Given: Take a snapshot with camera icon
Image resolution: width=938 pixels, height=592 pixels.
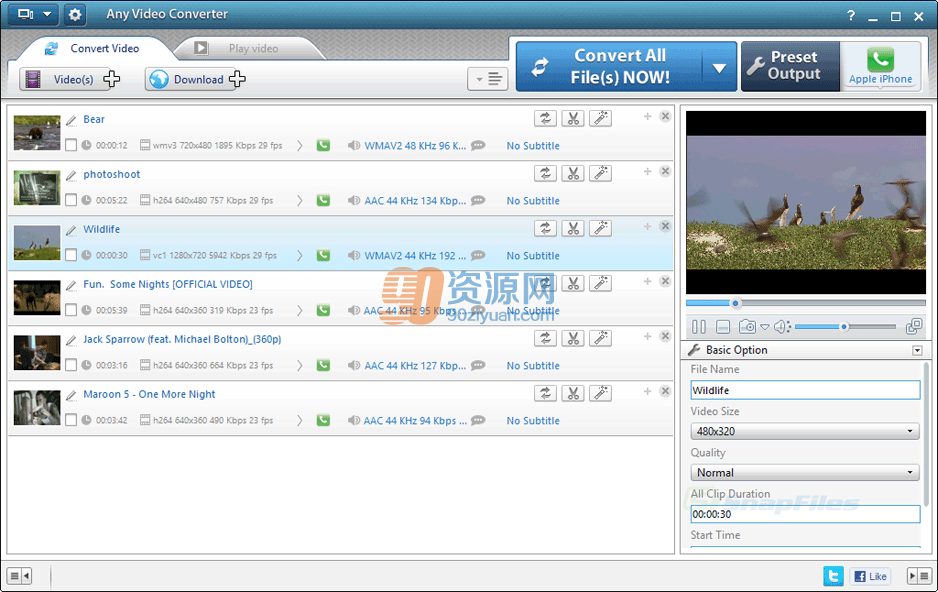Looking at the screenshot, I should (x=747, y=326).
